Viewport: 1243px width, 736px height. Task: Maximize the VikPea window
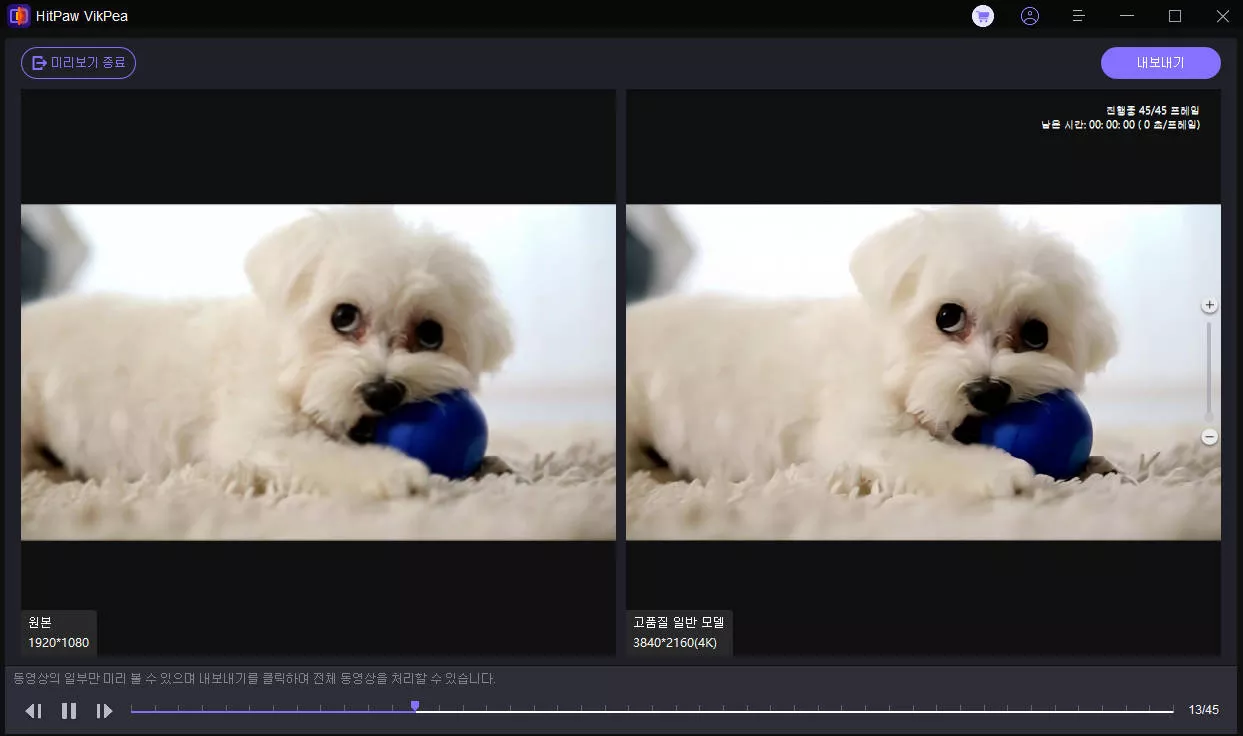coord(1175,16)
